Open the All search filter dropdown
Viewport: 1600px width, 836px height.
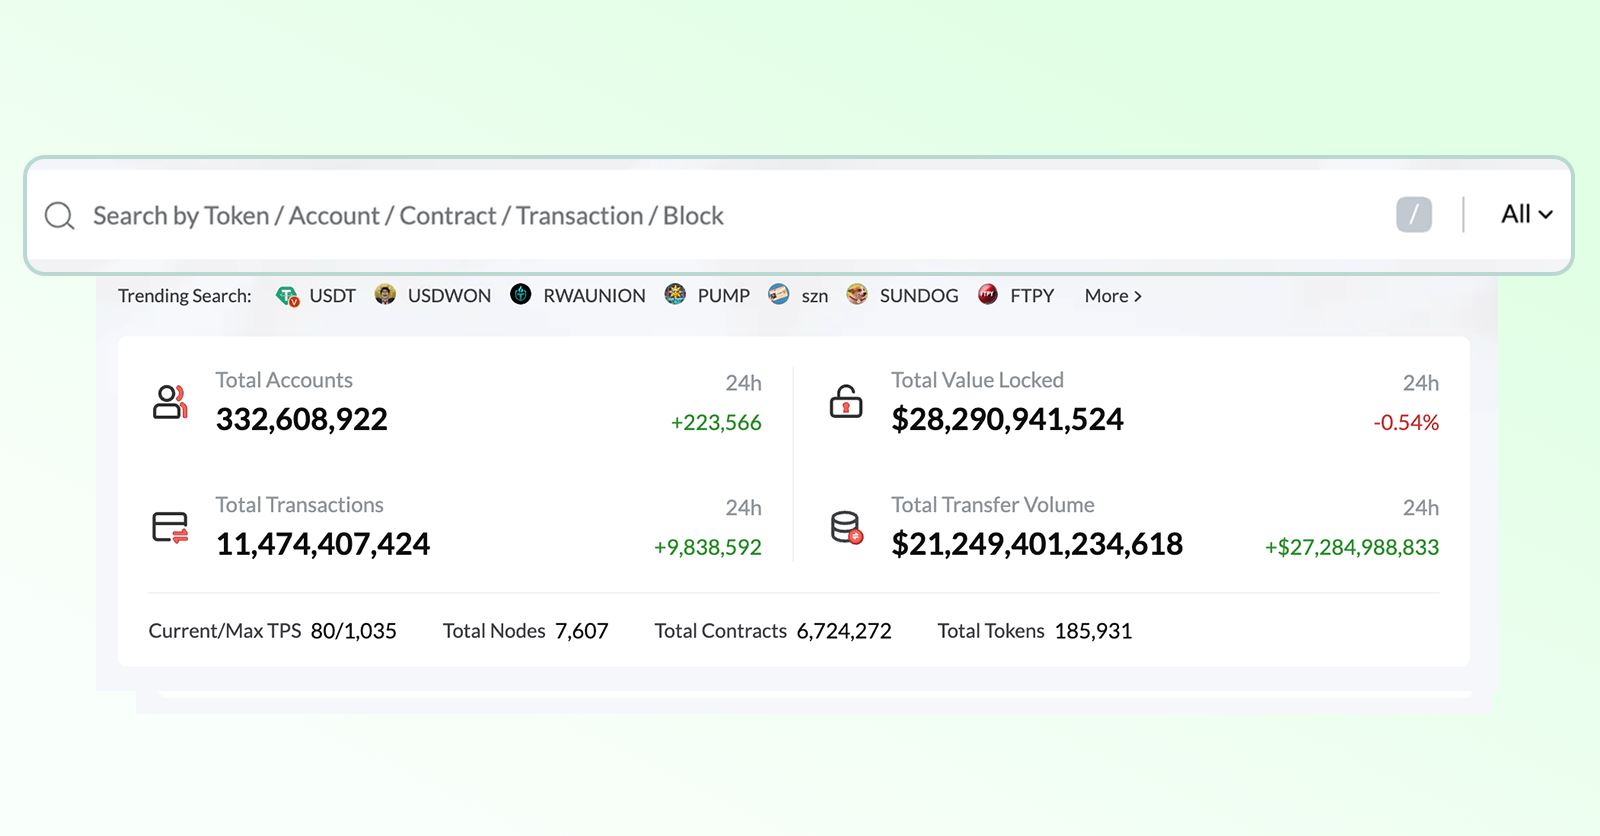pos(1526,215)
